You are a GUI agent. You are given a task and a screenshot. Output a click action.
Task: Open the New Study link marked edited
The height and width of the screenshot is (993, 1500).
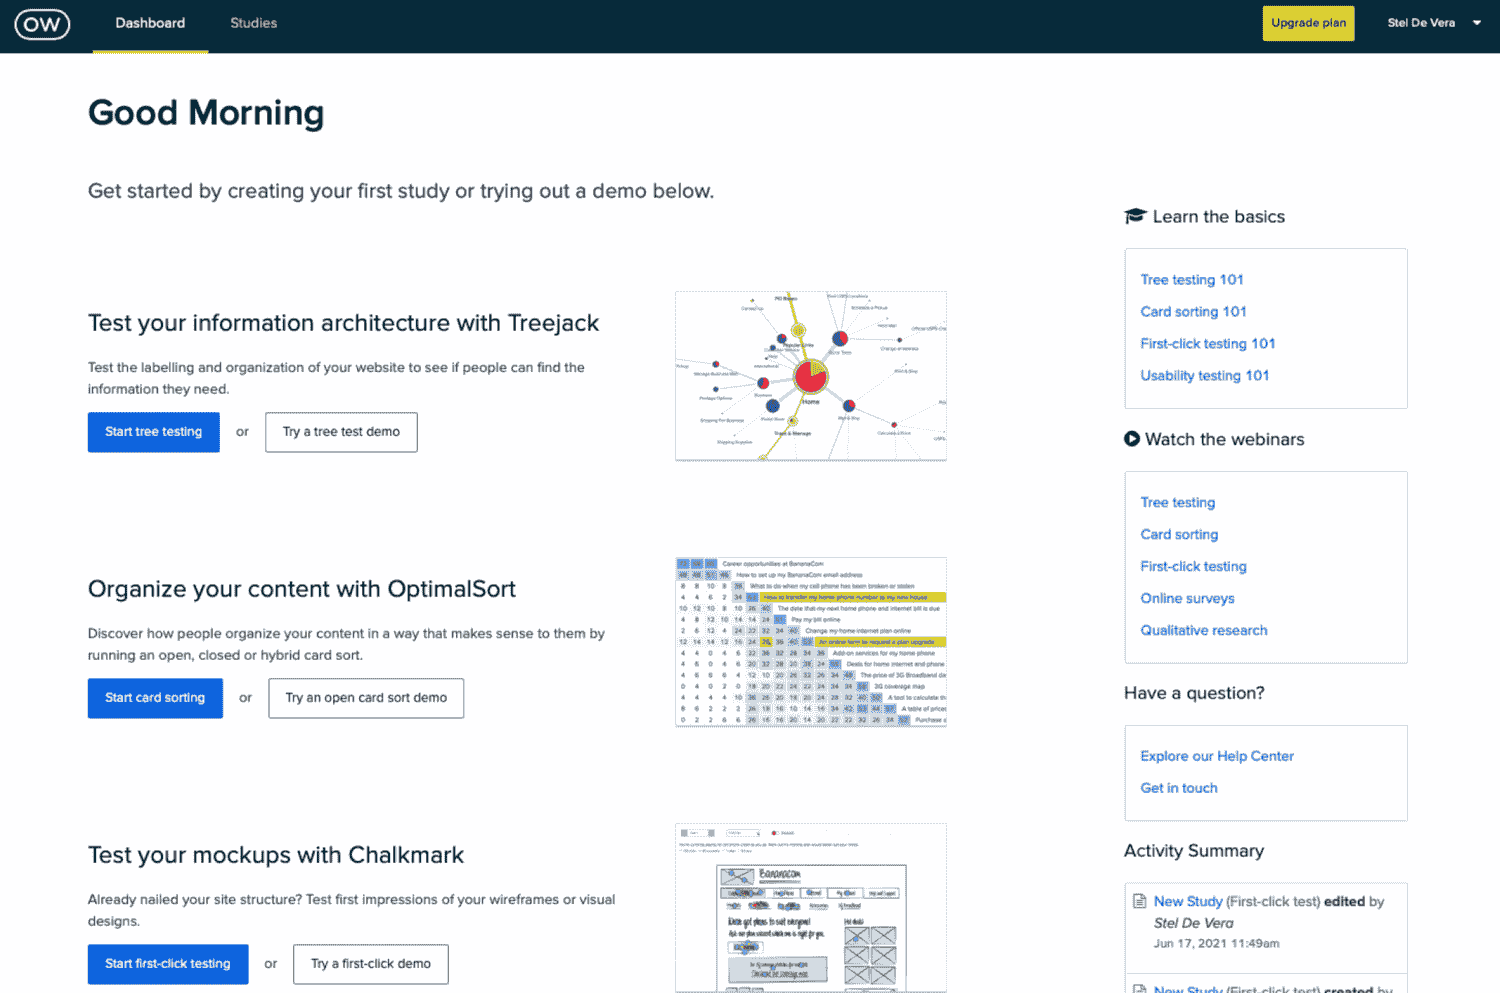(x=1188, y=902)
